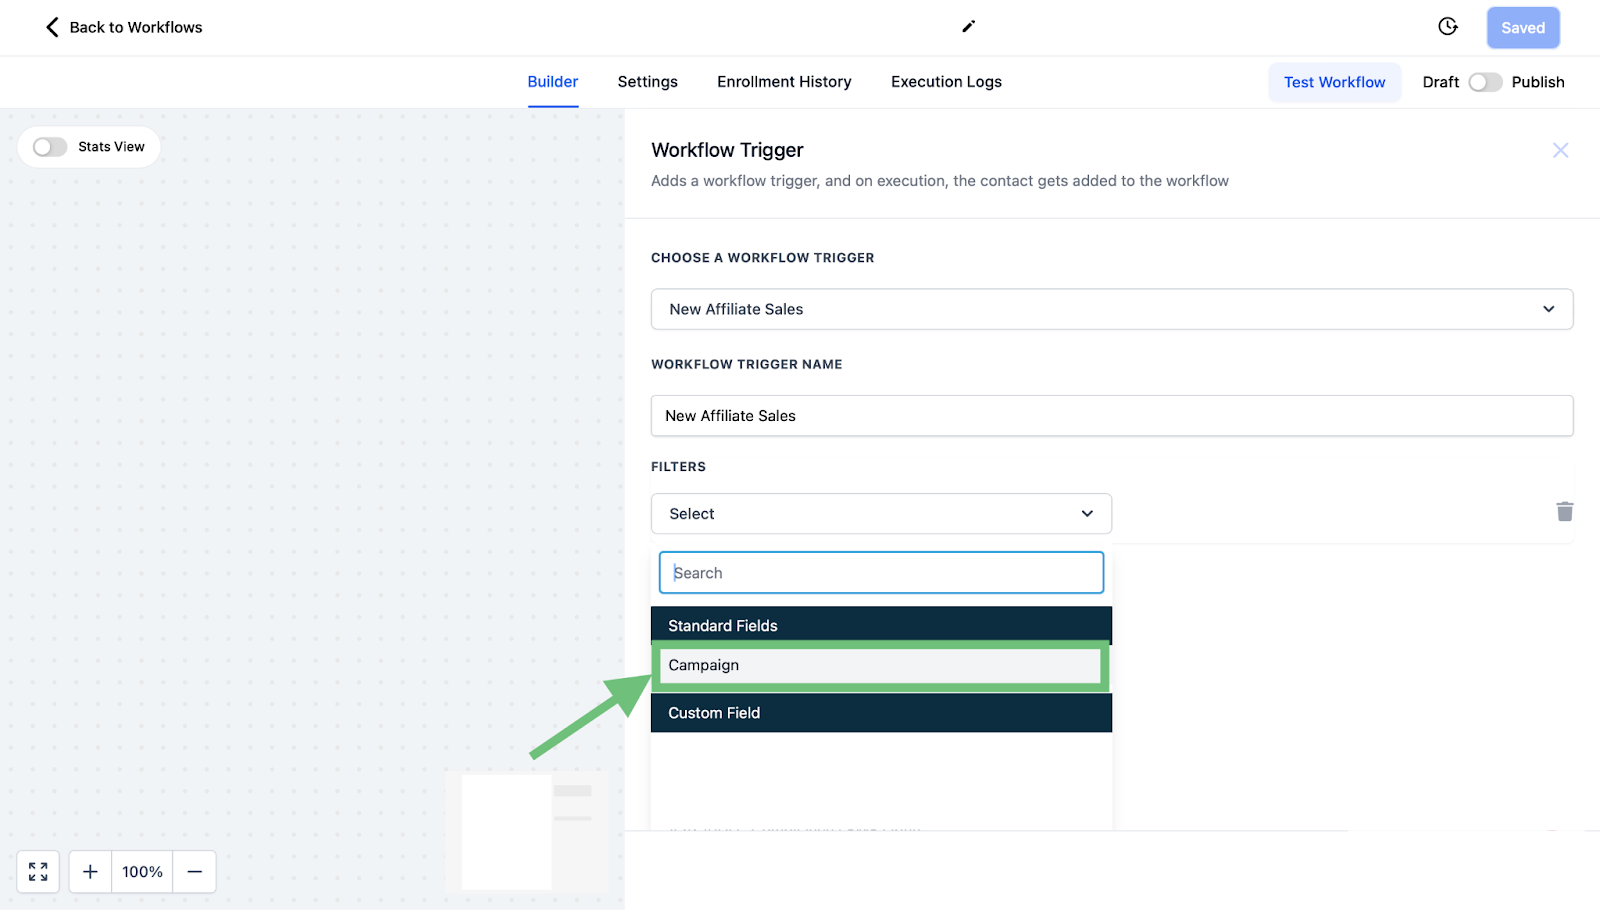The height and width of the screenshot is (910, 1600).
Task: Delete the filter with the trash icon
Action: point(1565,512)
